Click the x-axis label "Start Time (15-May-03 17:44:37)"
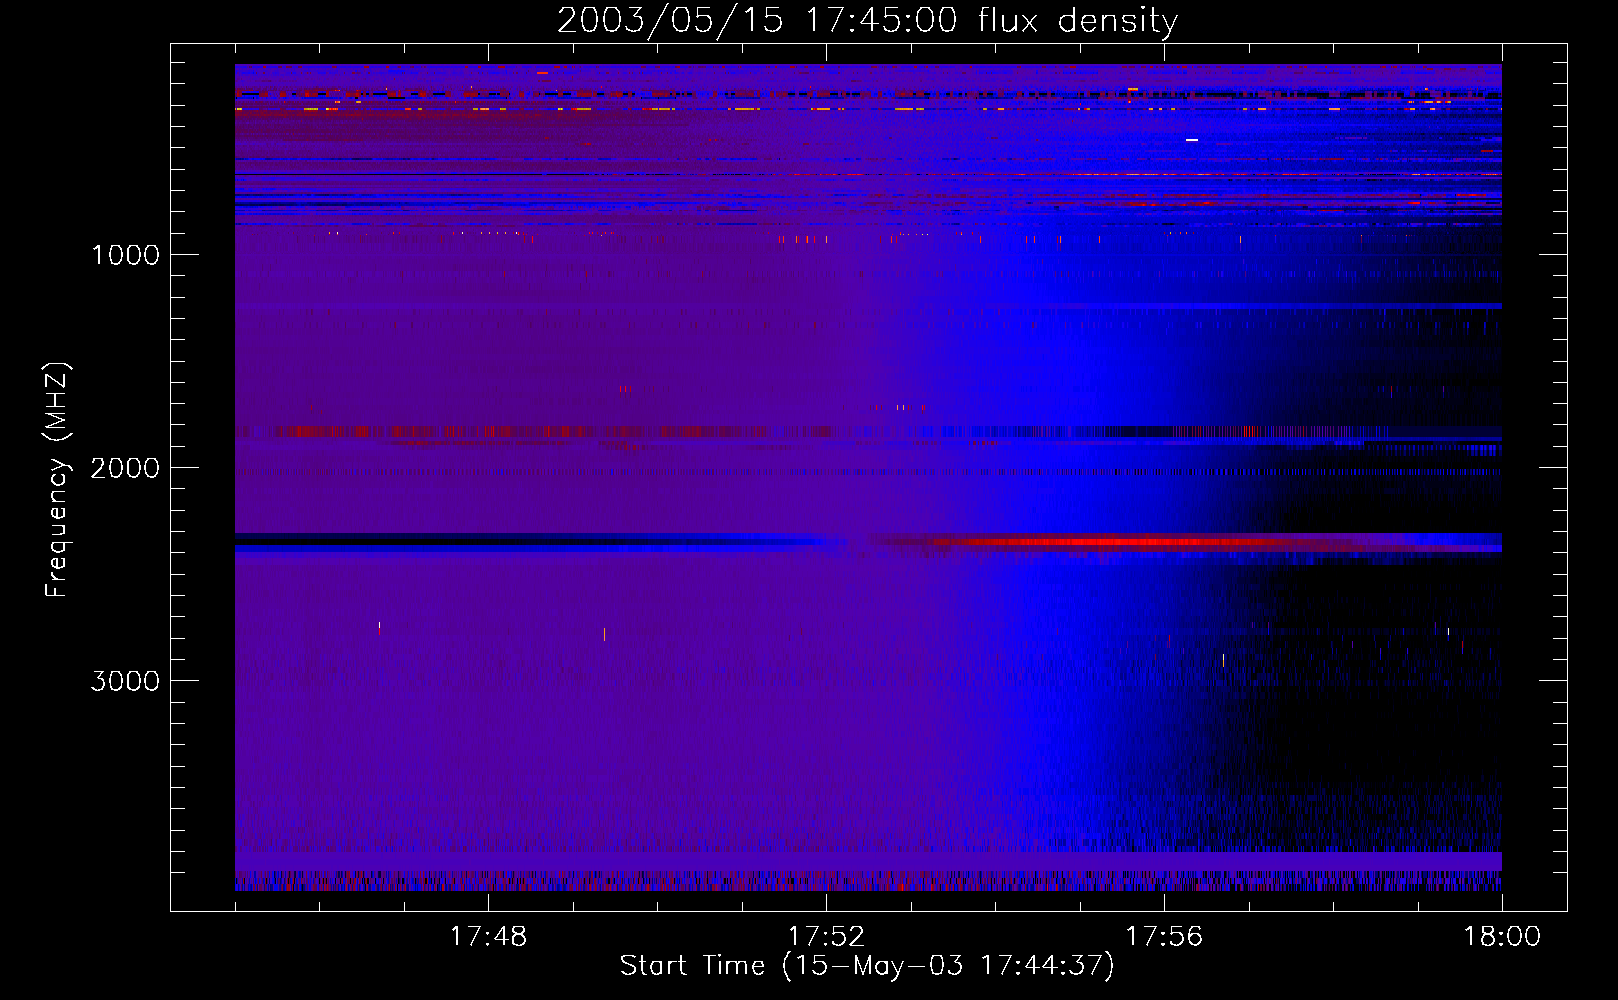 coord(867,966)
